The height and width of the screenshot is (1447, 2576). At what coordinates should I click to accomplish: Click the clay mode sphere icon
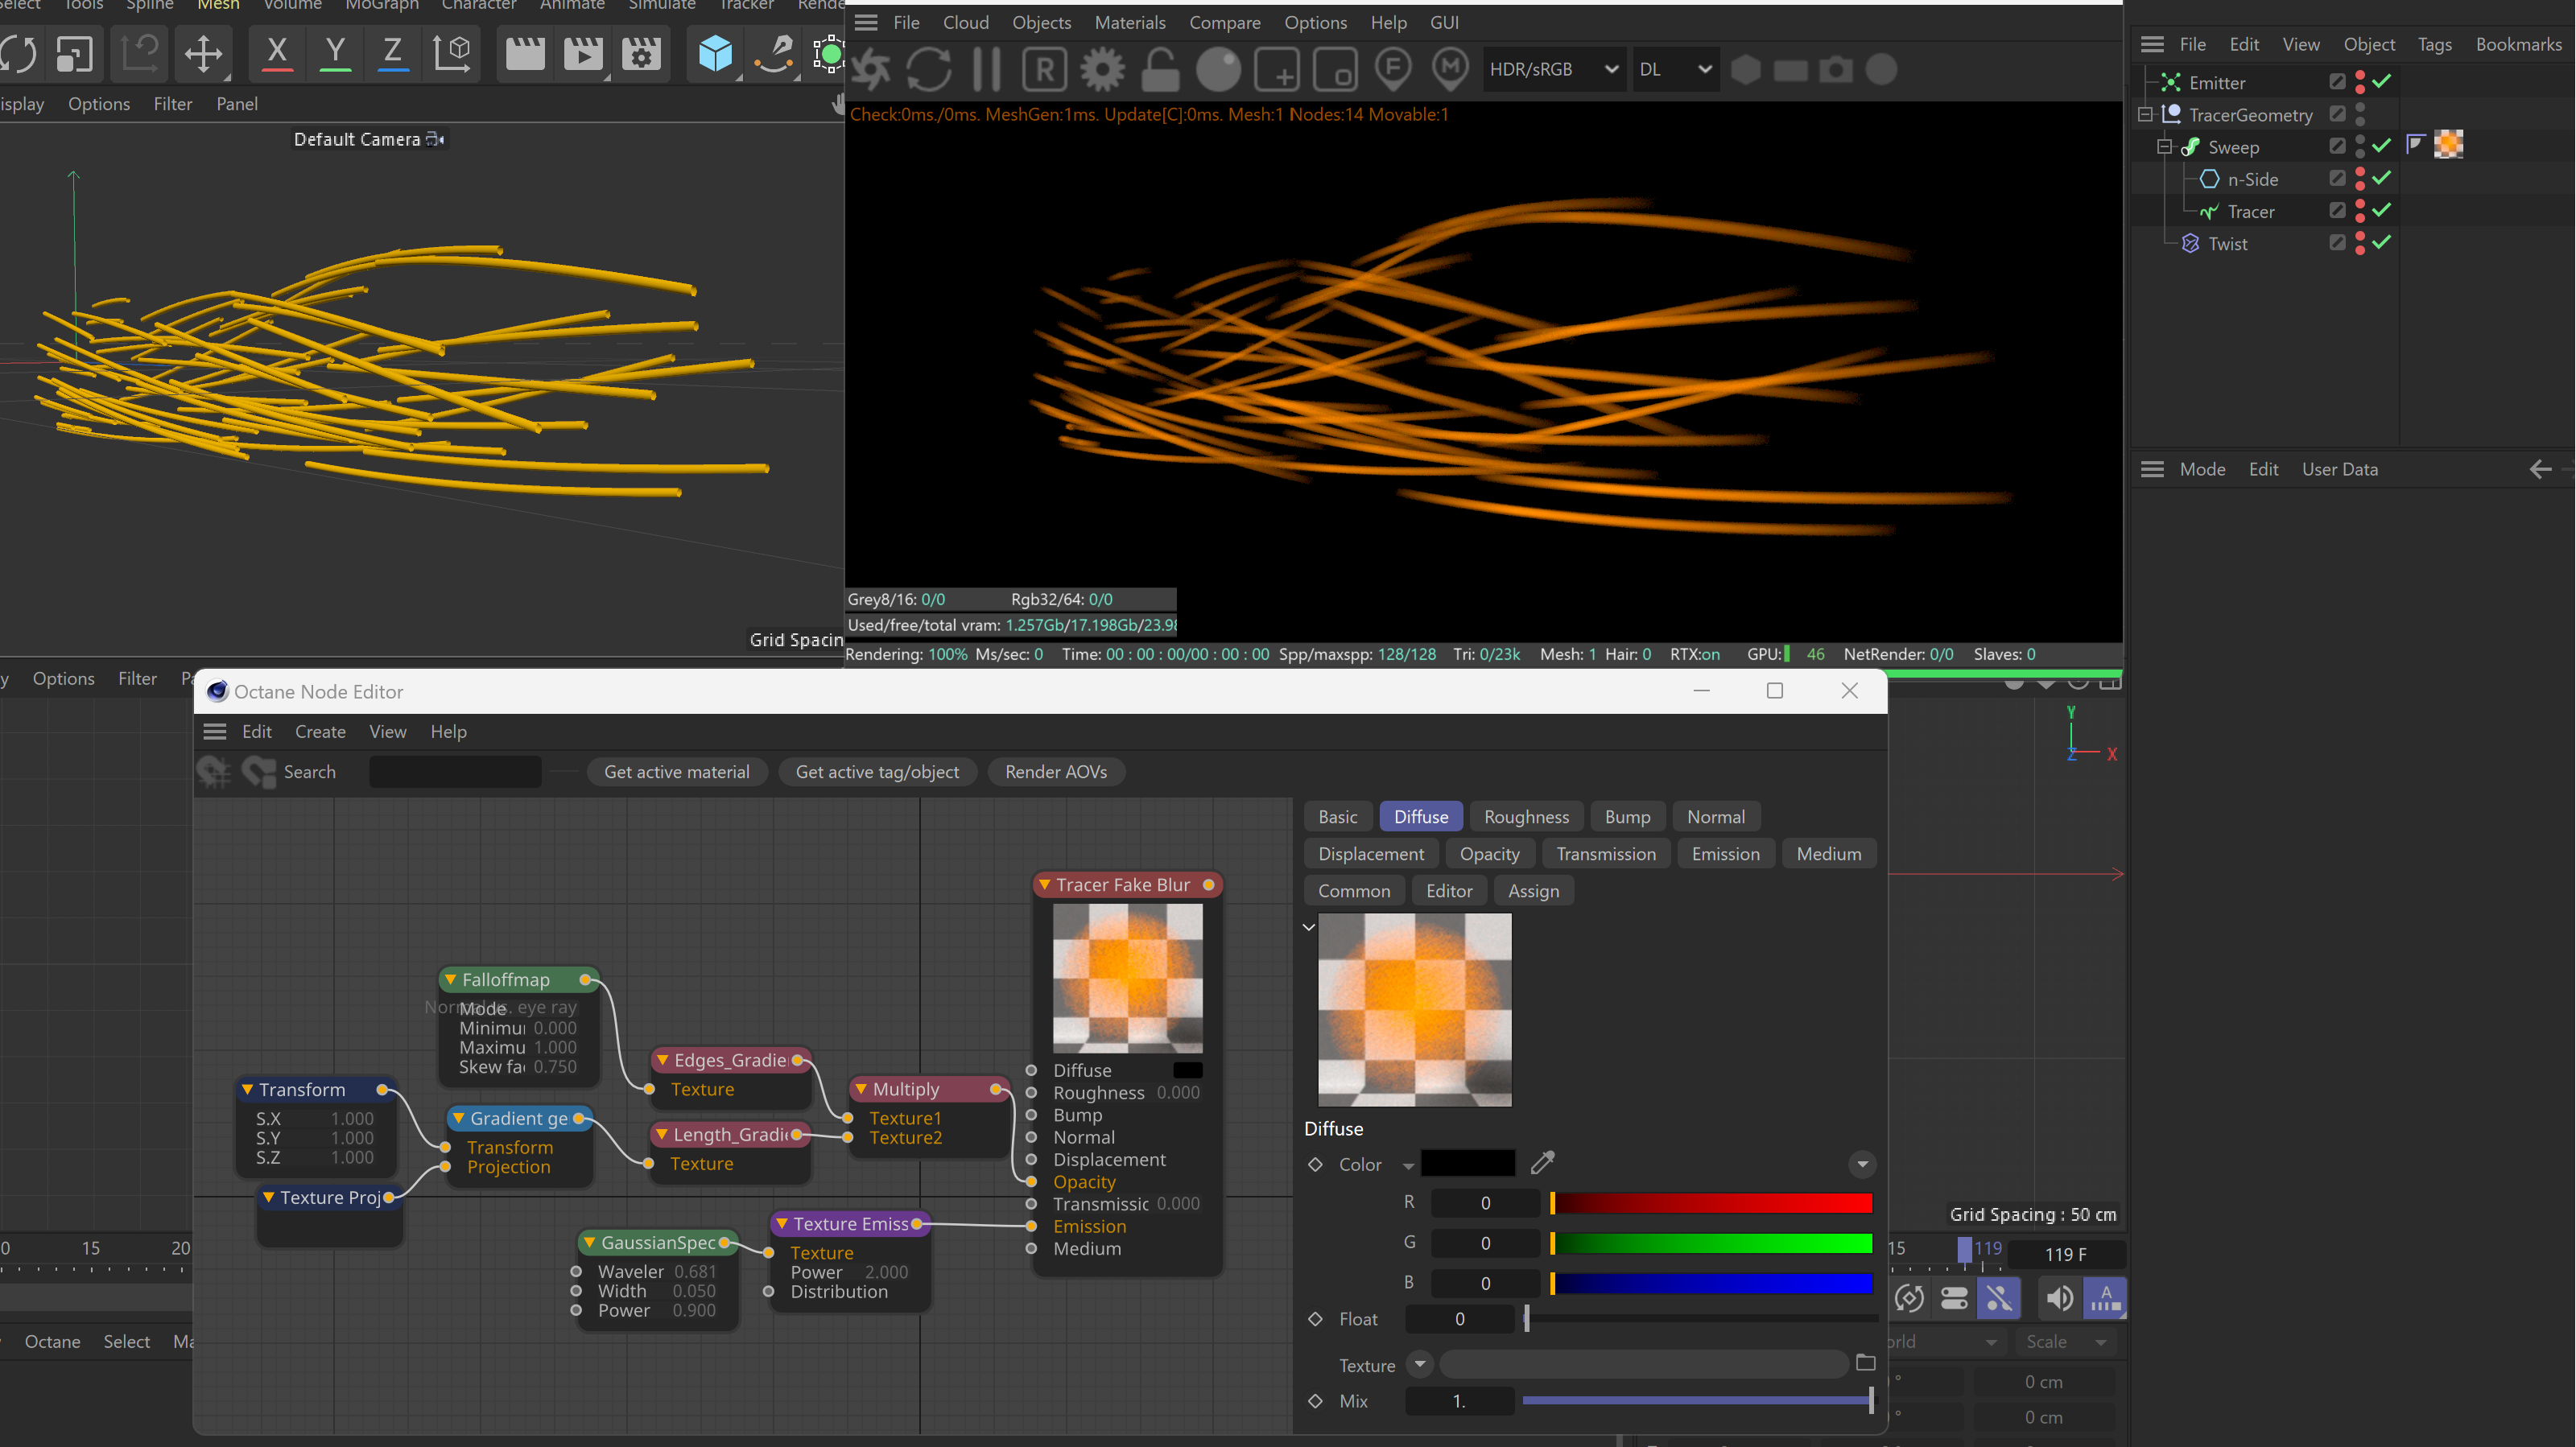tap(1218, 69)
